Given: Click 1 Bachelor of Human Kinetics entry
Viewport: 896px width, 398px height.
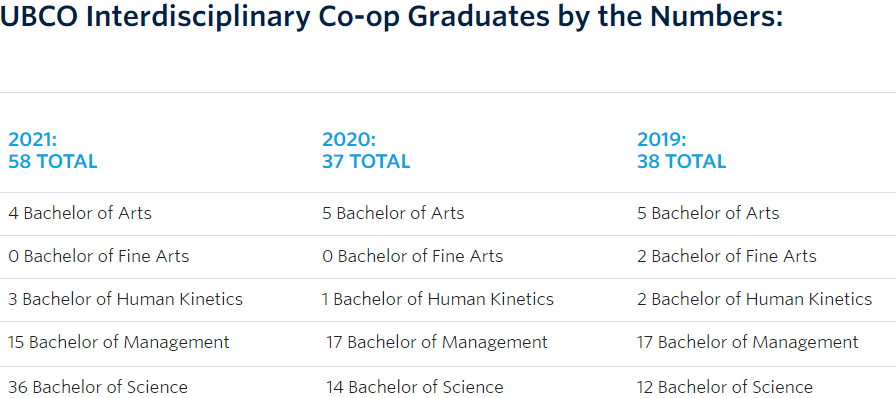Looking at the screenshot, I should pos(438,299).
